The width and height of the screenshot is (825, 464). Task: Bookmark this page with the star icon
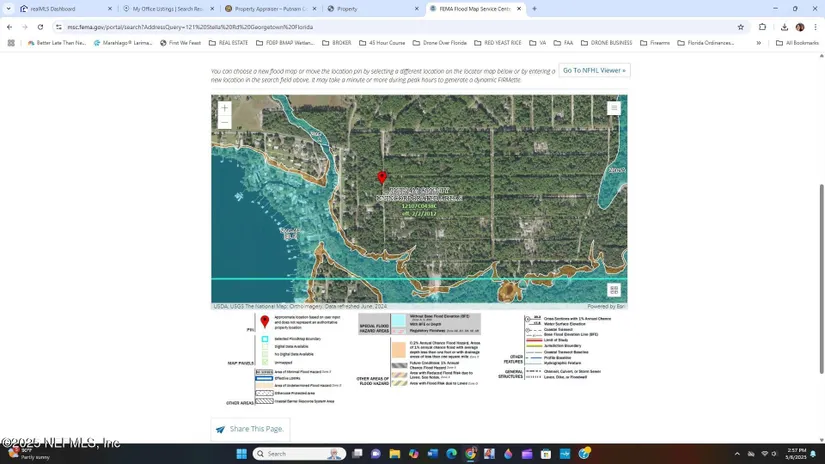[x=740, y=27]
